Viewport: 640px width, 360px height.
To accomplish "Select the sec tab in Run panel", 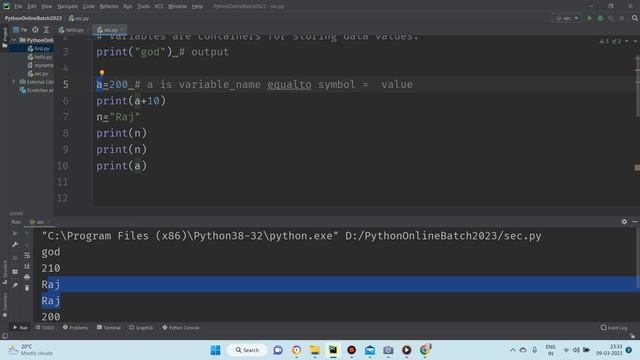I will pos(39,222).
